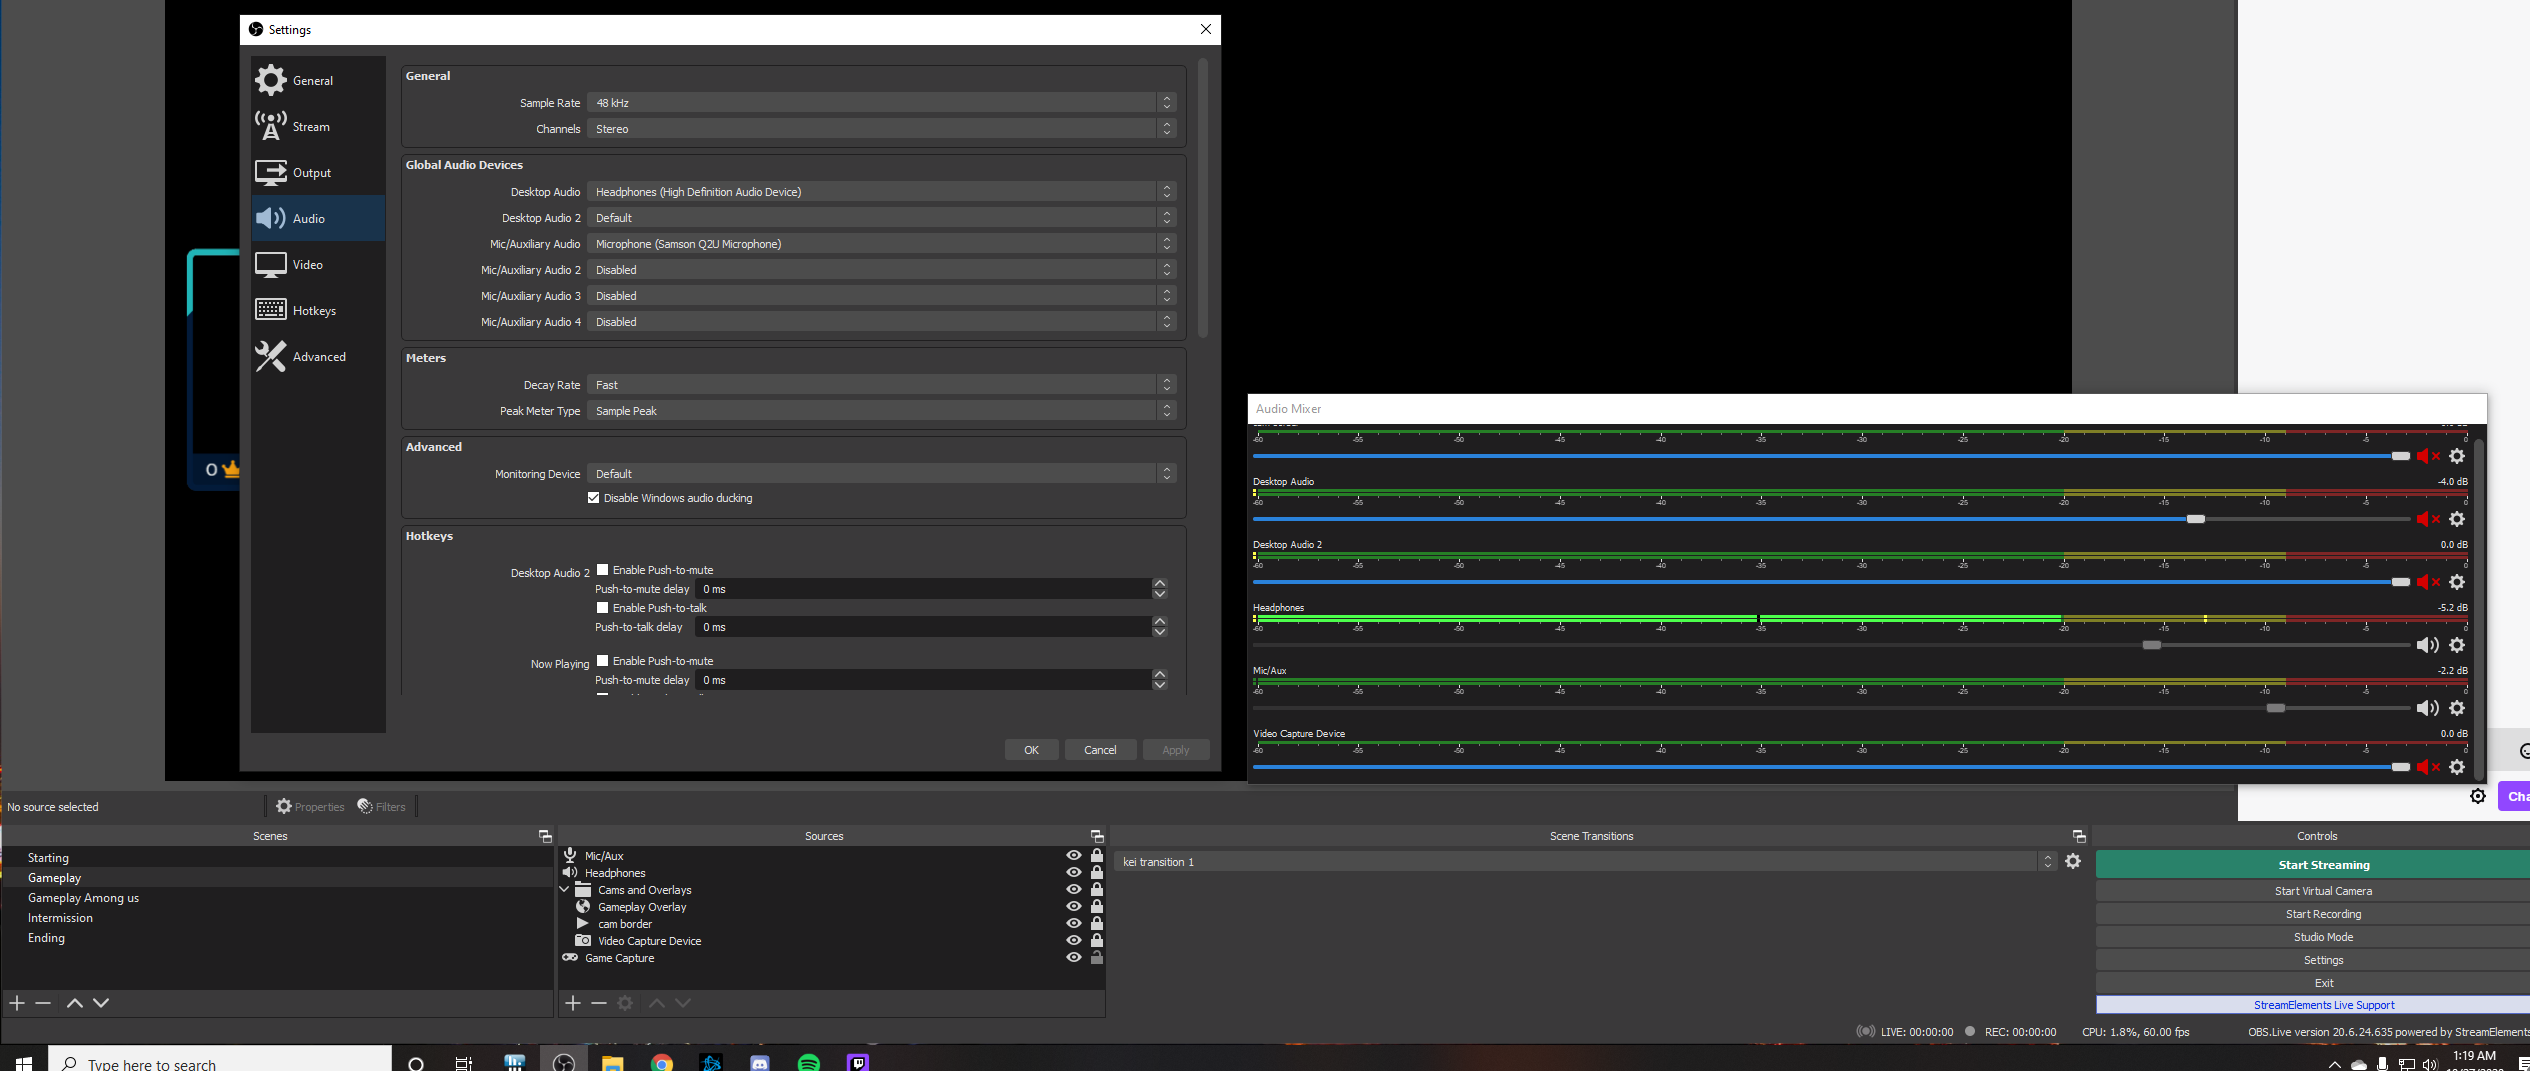Open the Hotkeys settings tab

click(318, 311)
